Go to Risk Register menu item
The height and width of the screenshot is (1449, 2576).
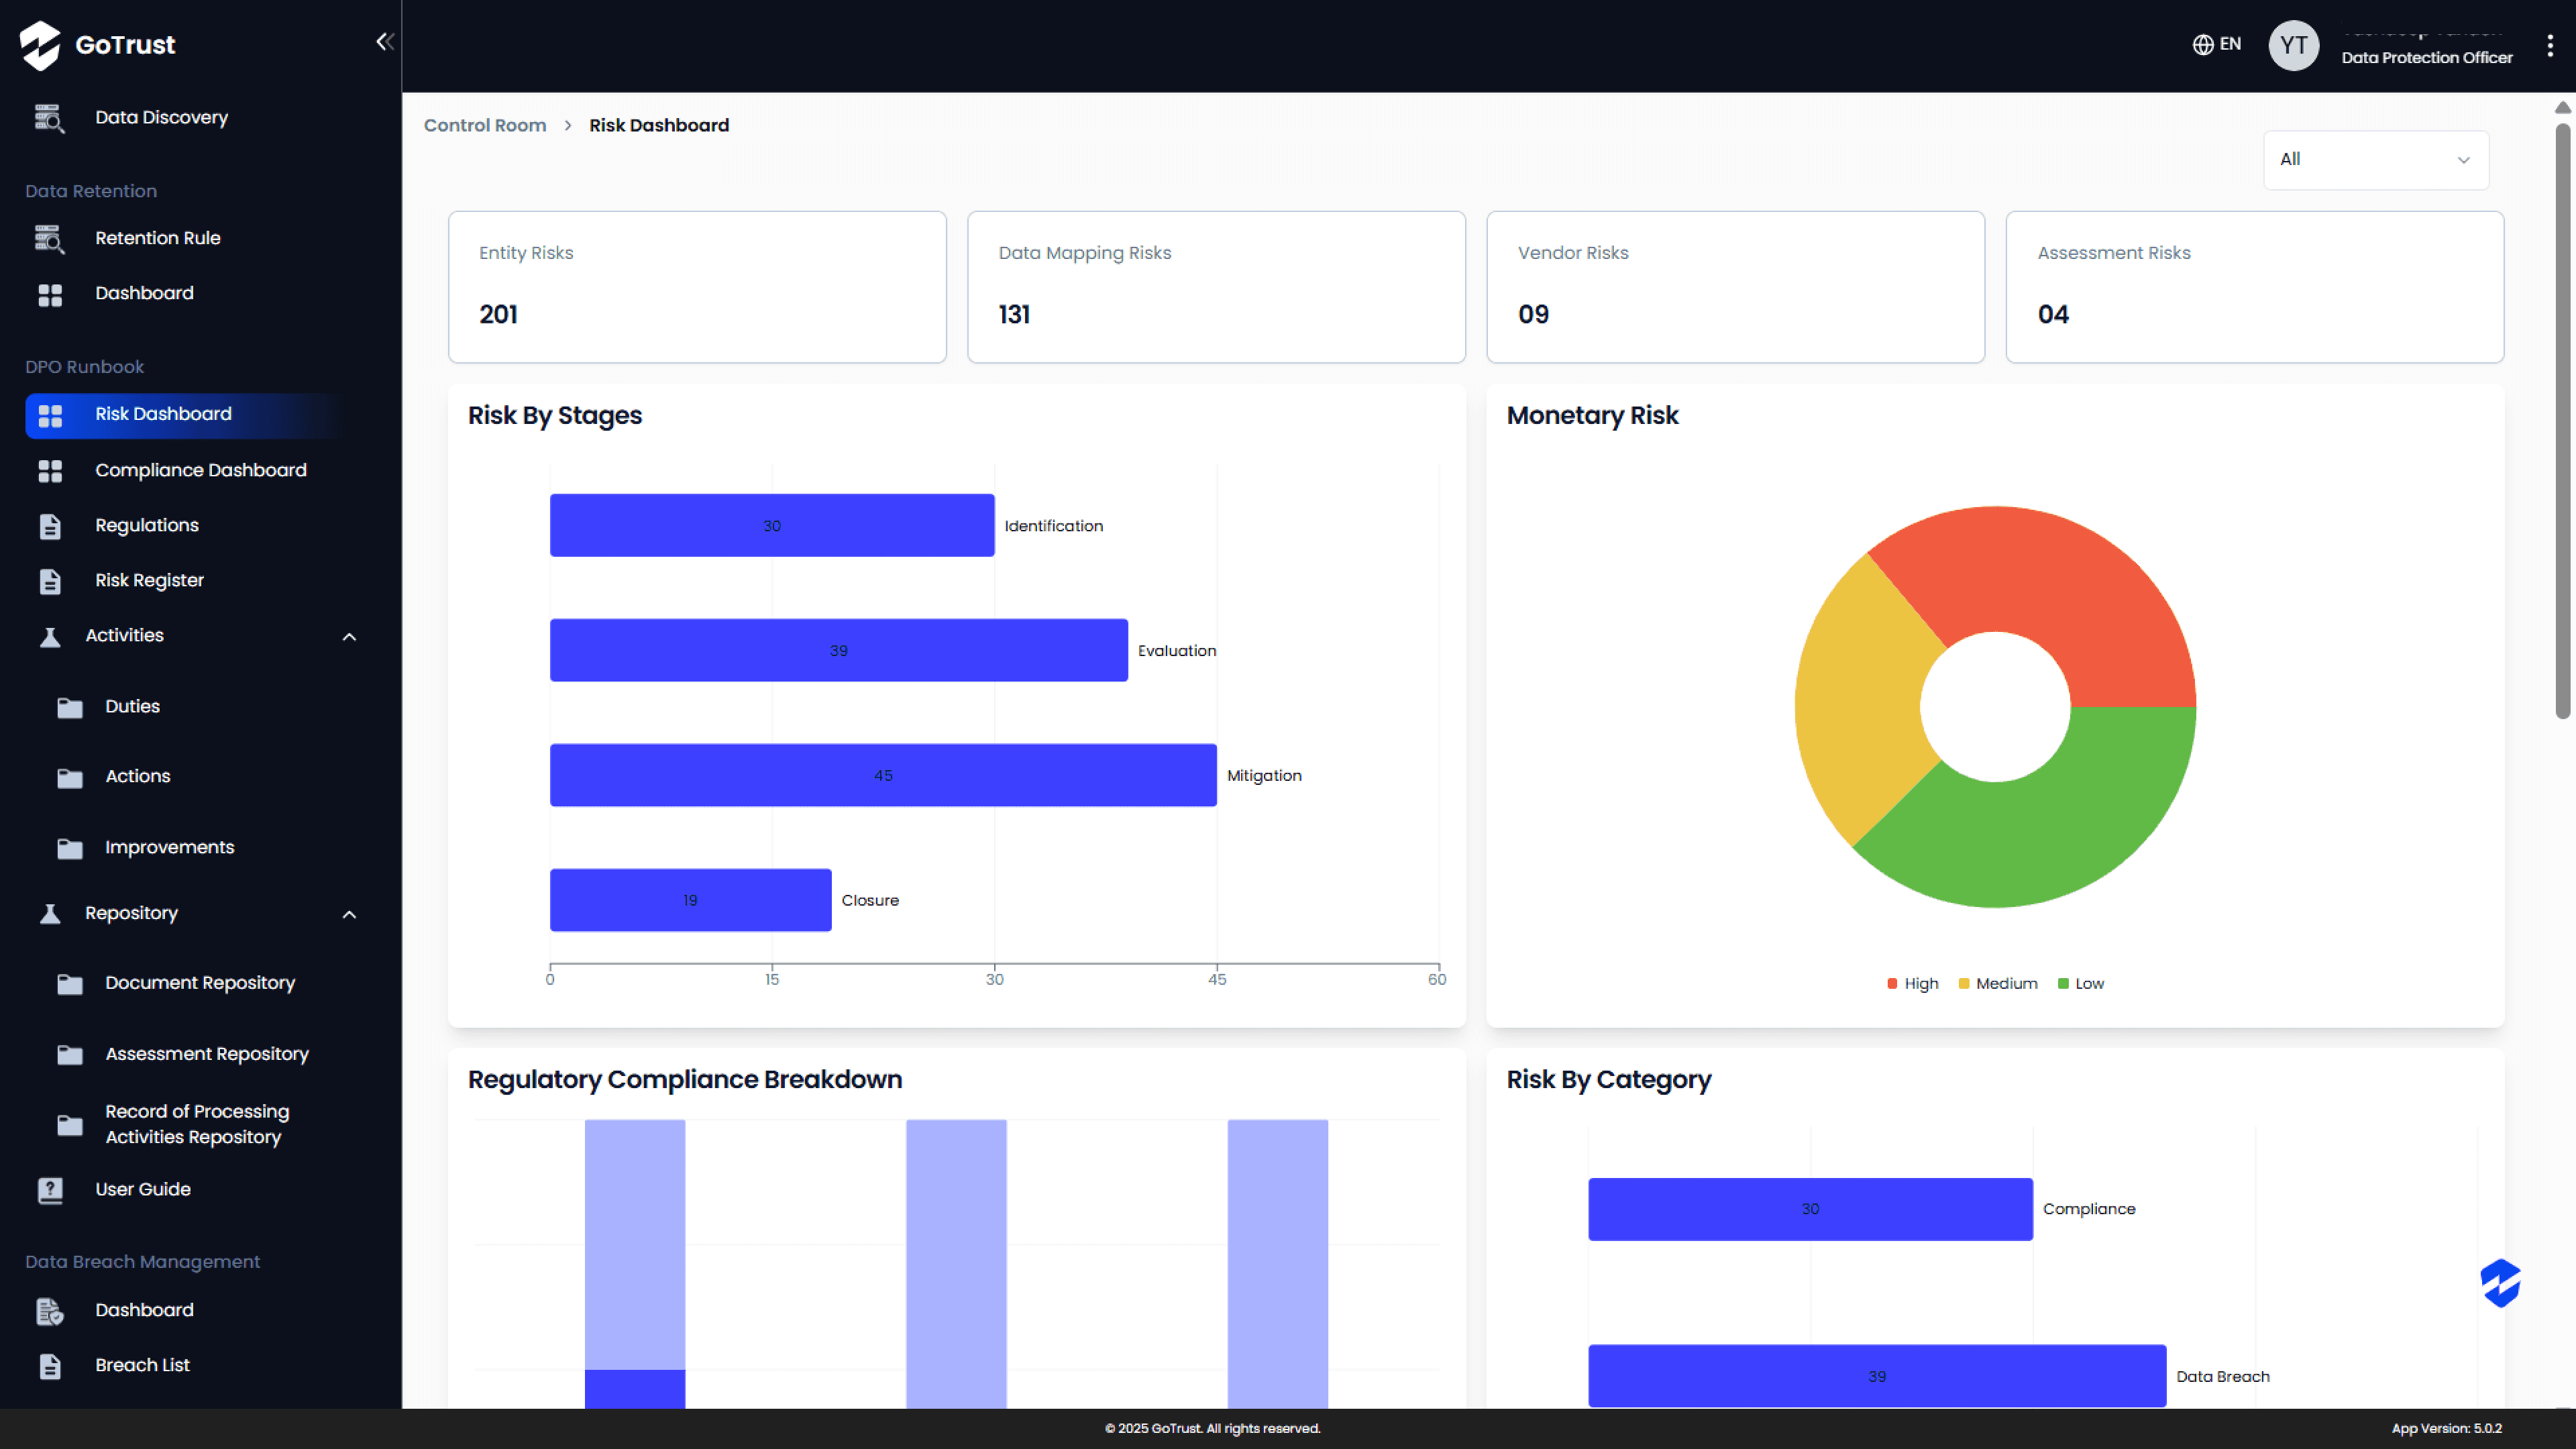coord(149,581)
